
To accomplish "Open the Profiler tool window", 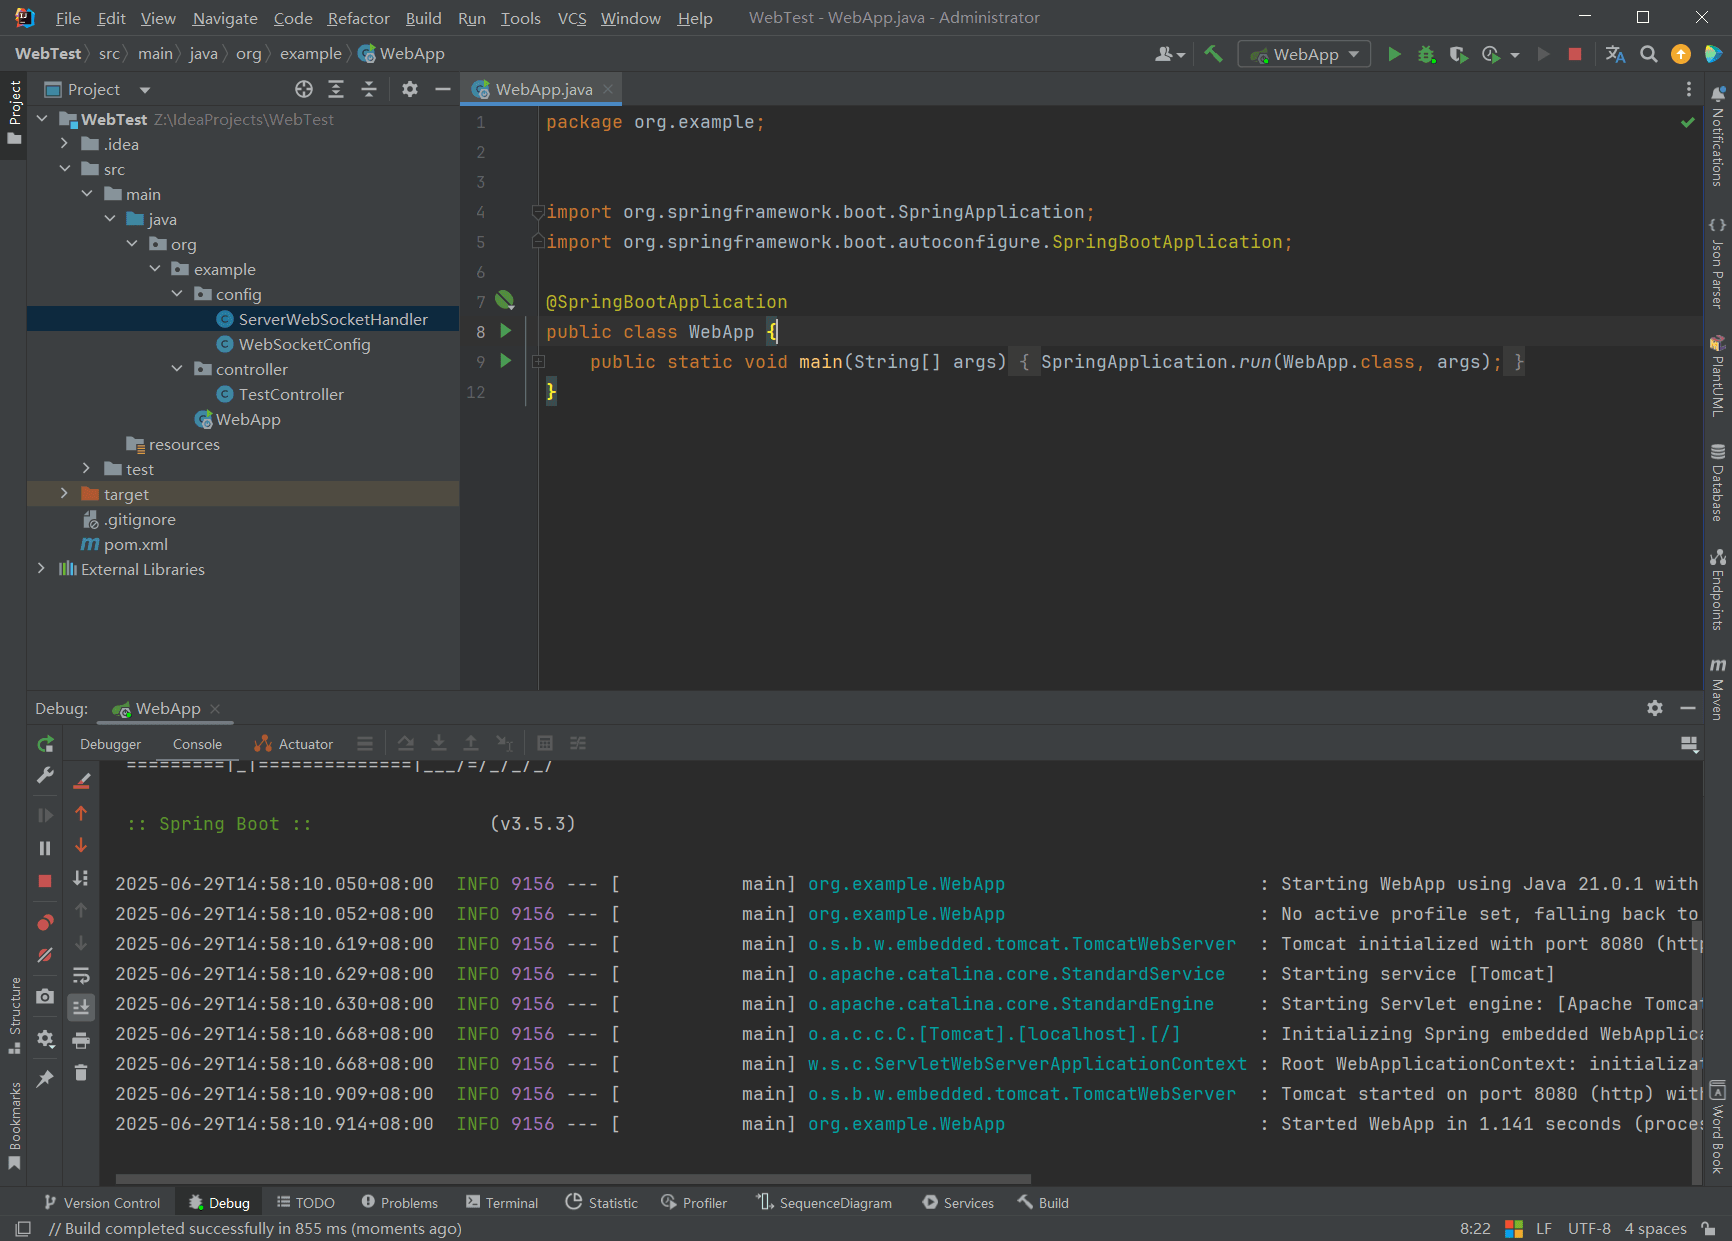I will (694, 1203).
